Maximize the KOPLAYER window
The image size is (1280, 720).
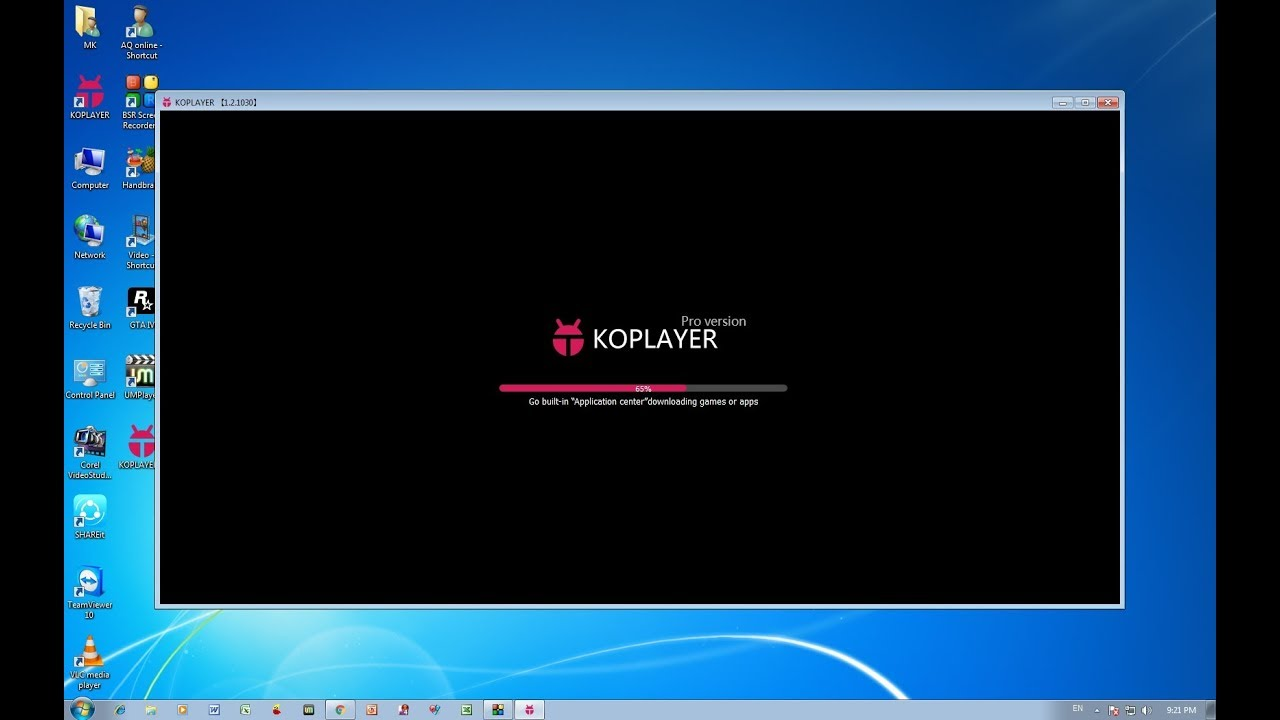pyautogui.click(x=1085, y=102)
